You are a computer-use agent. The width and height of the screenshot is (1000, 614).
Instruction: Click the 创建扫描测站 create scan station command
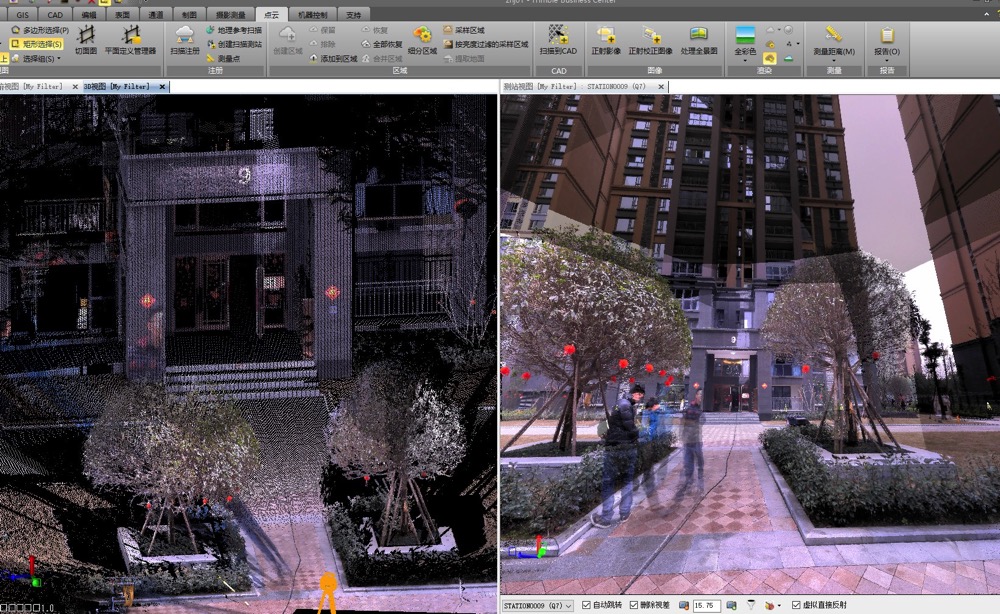pos(234,44)
